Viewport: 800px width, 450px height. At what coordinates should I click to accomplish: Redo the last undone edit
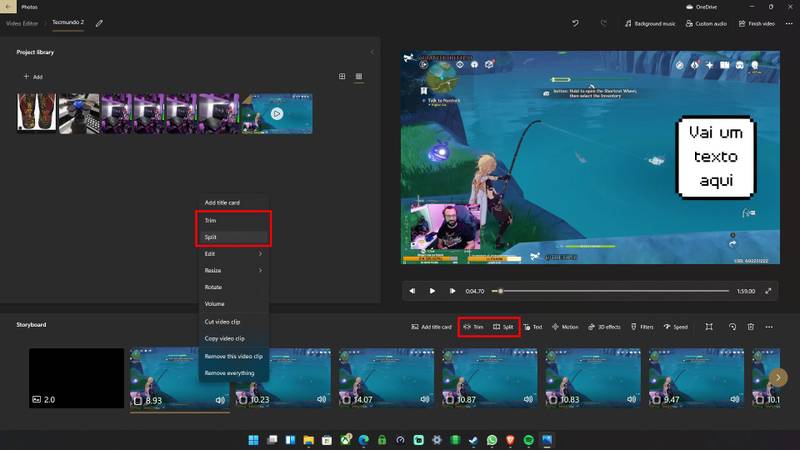pos(603,23)
